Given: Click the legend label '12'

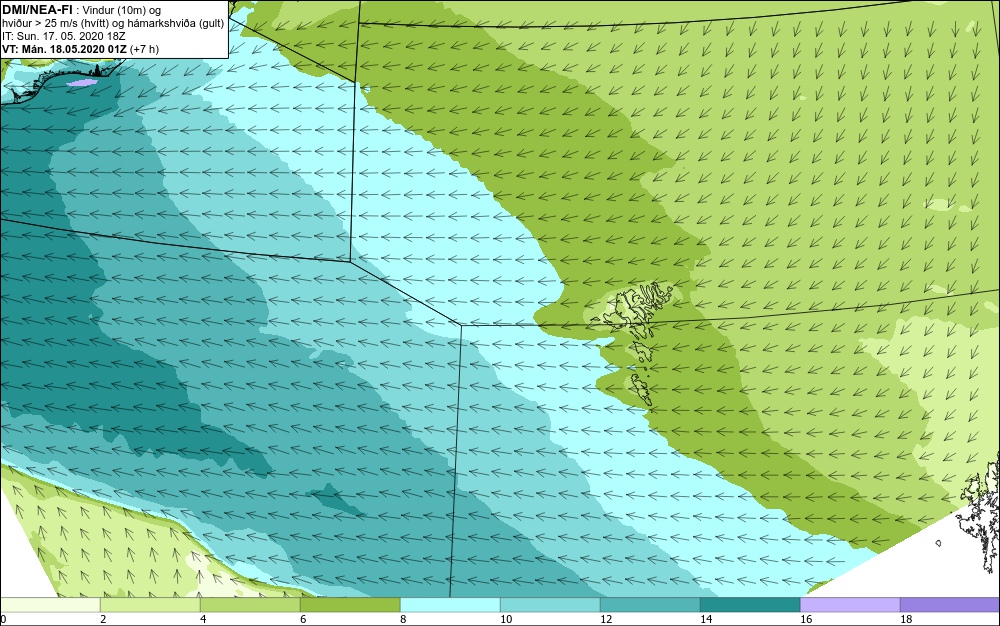Looking at the screenshot, I should [606, 619].
